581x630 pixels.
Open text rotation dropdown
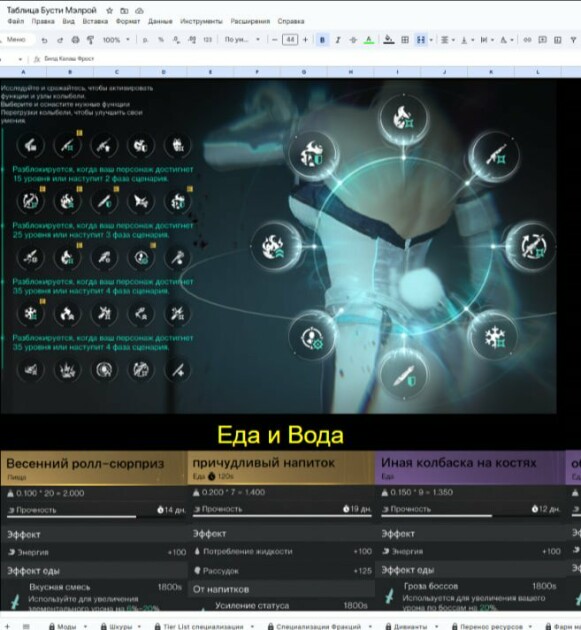(x=506, y=40)
